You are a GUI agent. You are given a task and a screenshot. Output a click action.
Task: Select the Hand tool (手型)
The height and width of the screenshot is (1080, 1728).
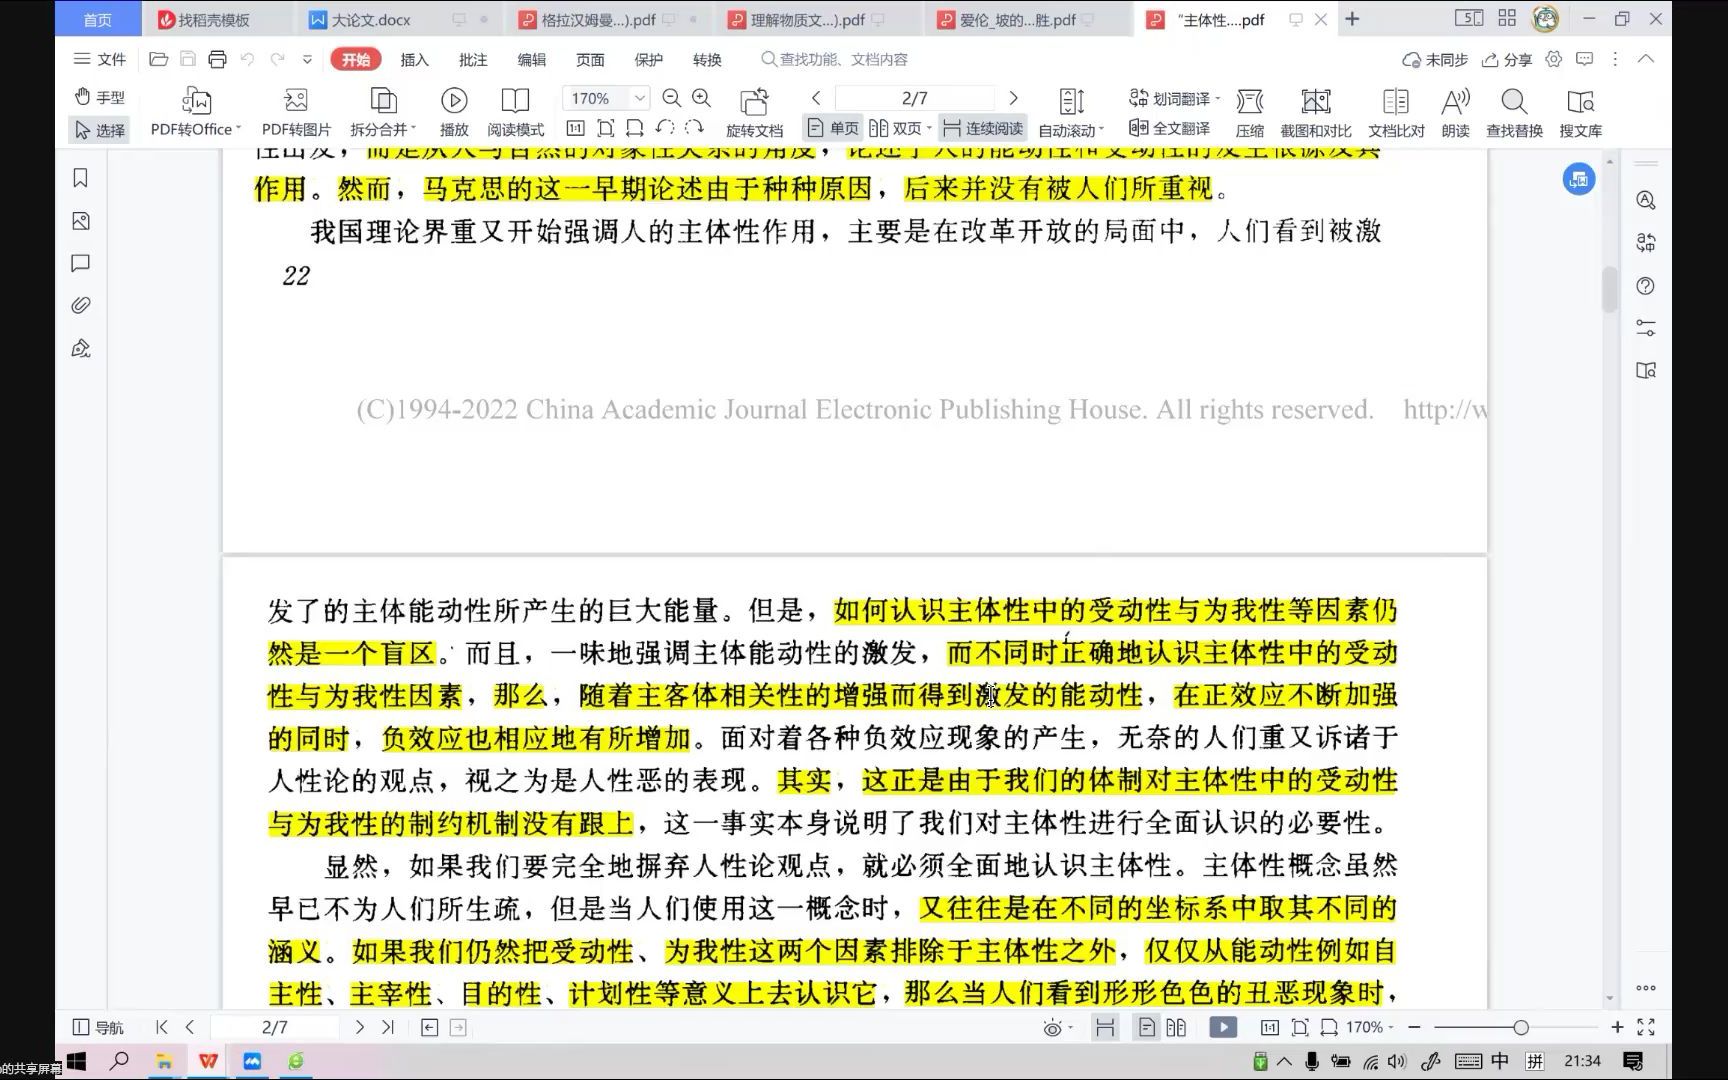tap(100, 97)
